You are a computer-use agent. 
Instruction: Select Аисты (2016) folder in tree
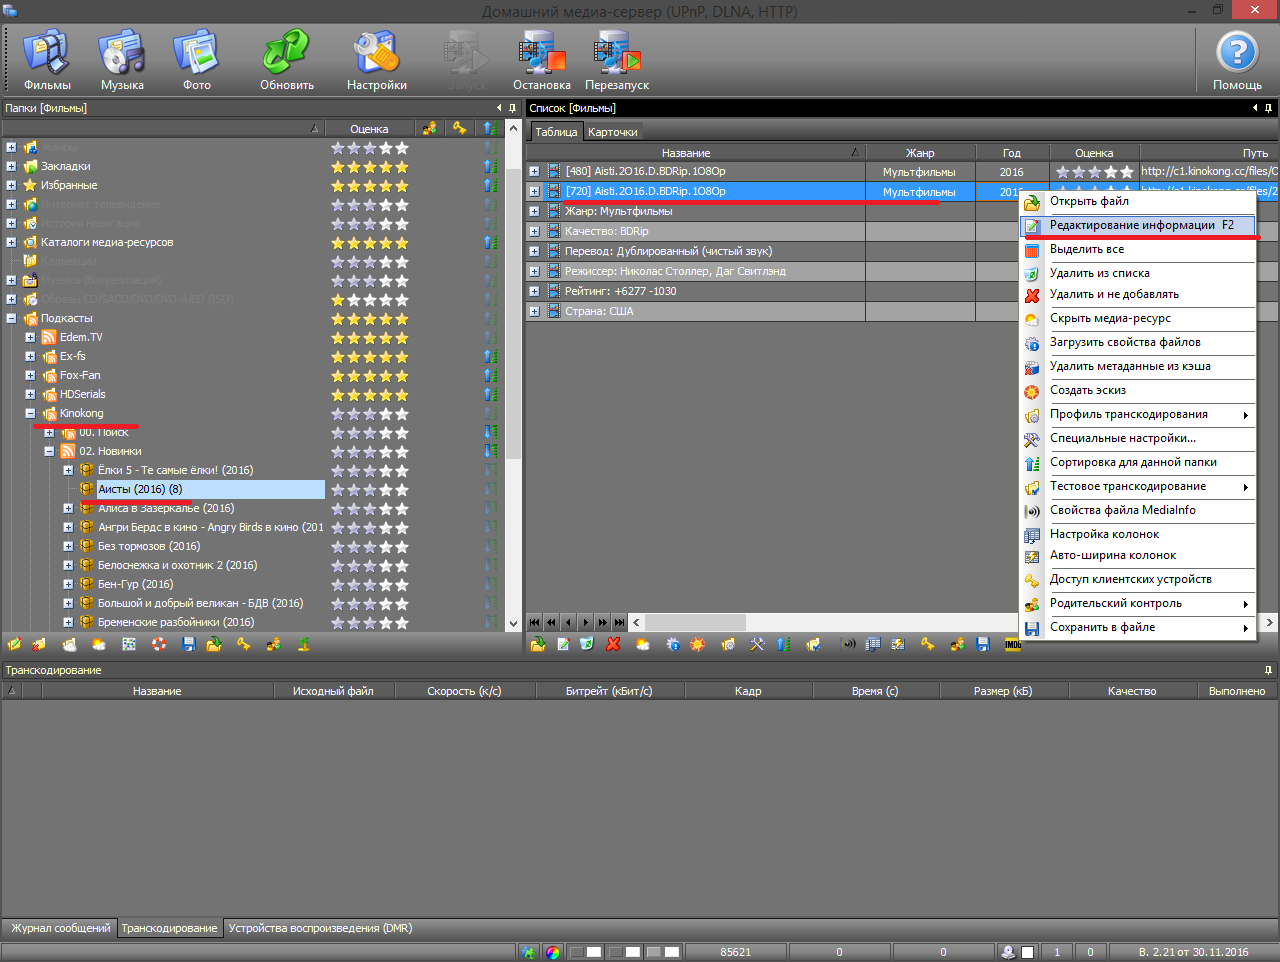coord(140,489)
